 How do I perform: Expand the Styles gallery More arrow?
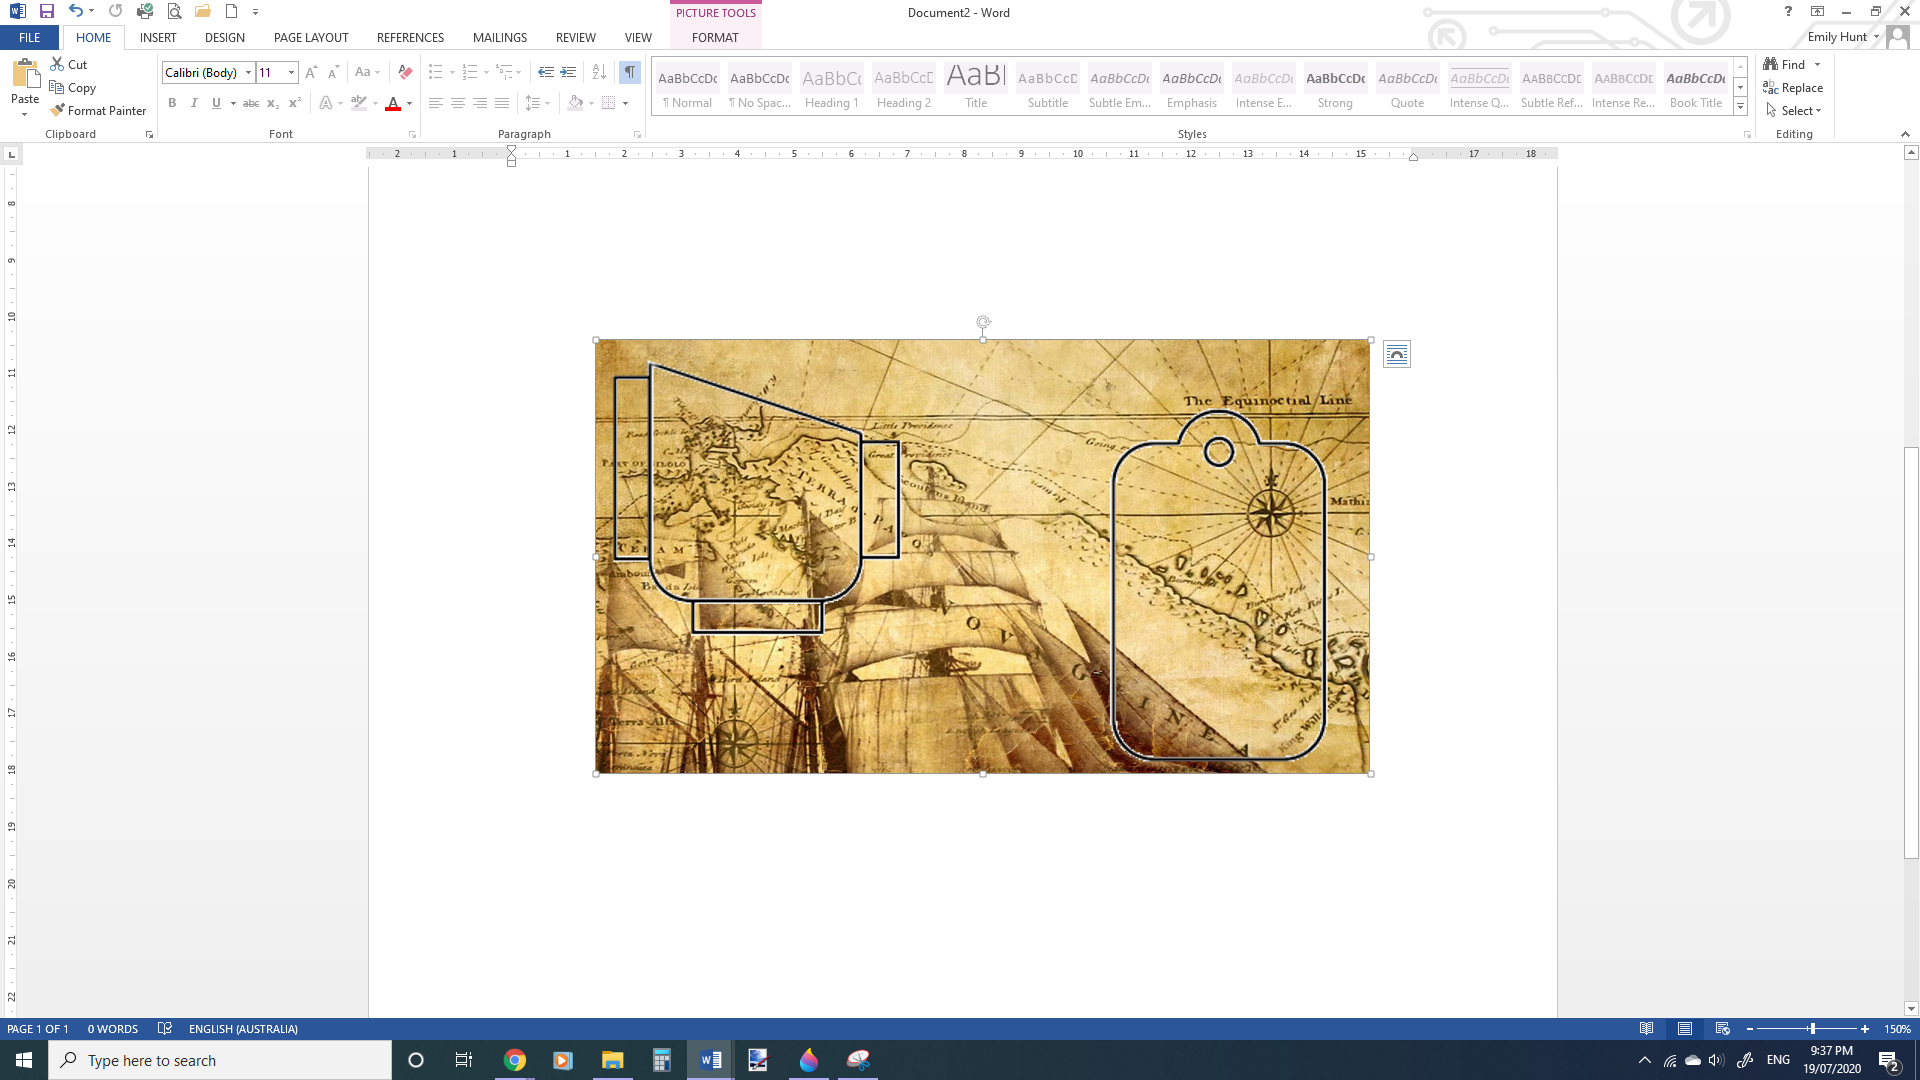(1740, 107)
